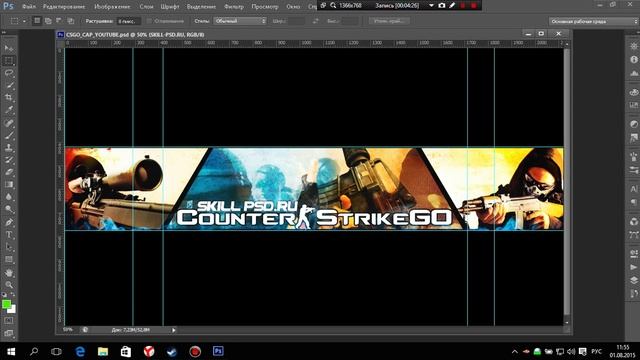
Task: Select the Rectangle shape tool
Action: pyautogui.click(x=9, y=260)
